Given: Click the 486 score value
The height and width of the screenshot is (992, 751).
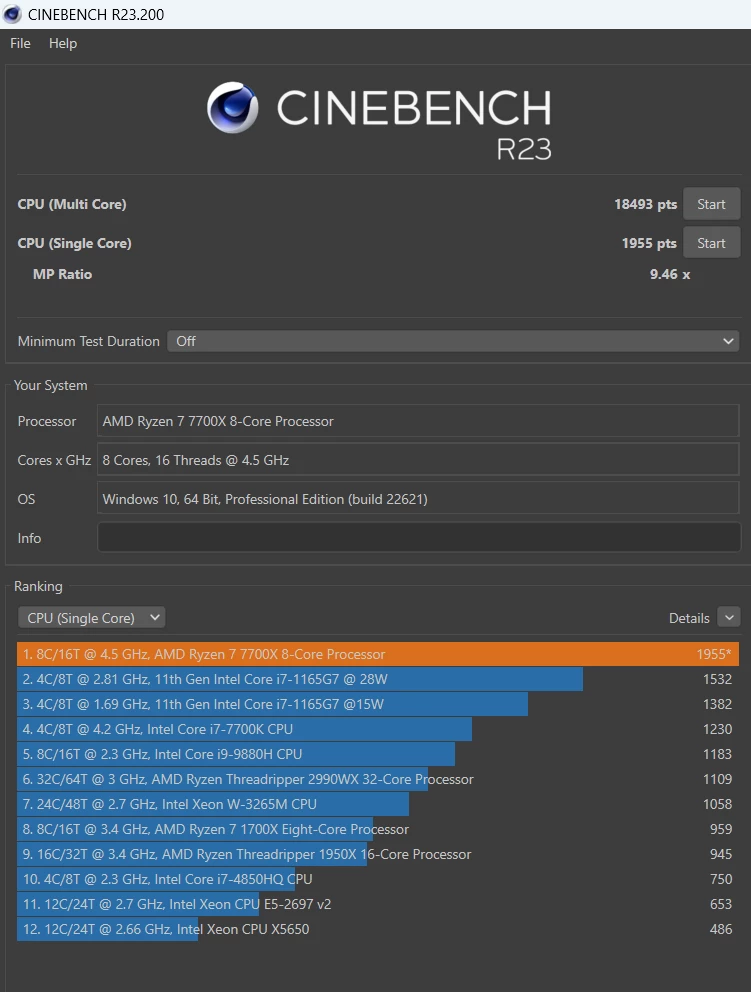Looking at the screenshot, I should click(721, 929).
